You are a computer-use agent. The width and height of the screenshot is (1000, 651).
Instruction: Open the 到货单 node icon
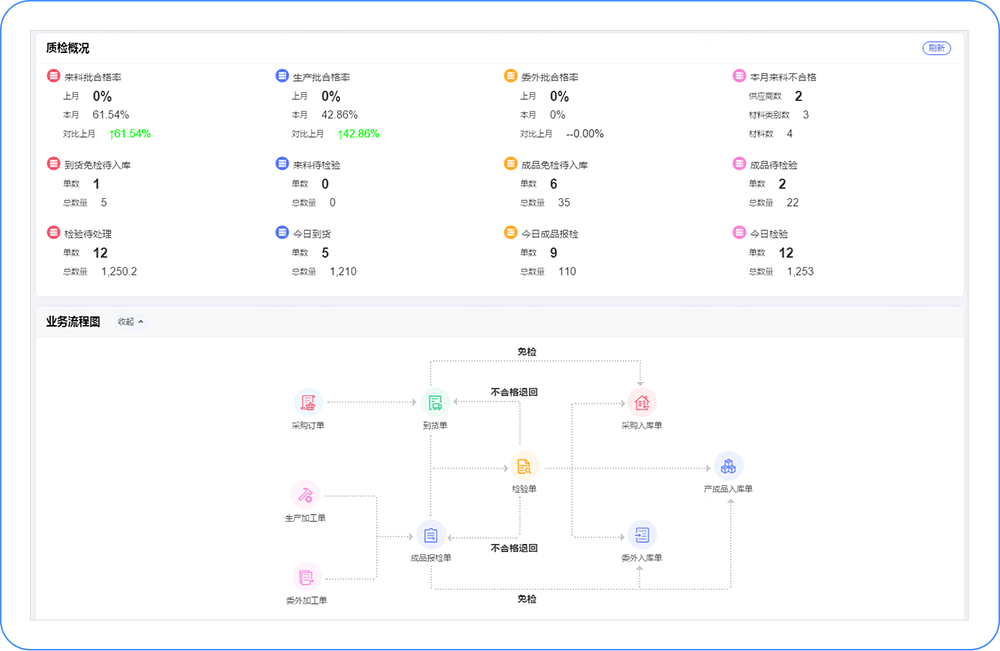coord(435,402)
